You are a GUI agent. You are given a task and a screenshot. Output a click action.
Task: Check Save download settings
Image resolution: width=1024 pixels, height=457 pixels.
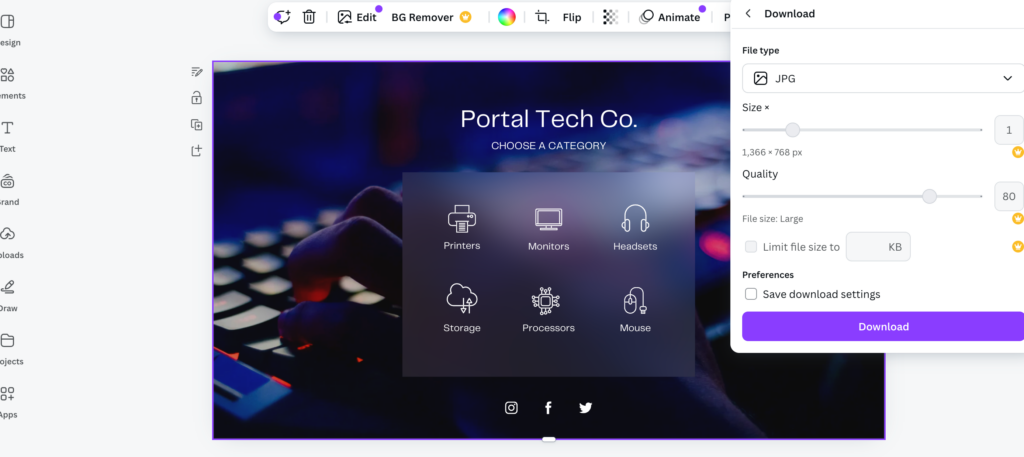click(x=751, y=294)
